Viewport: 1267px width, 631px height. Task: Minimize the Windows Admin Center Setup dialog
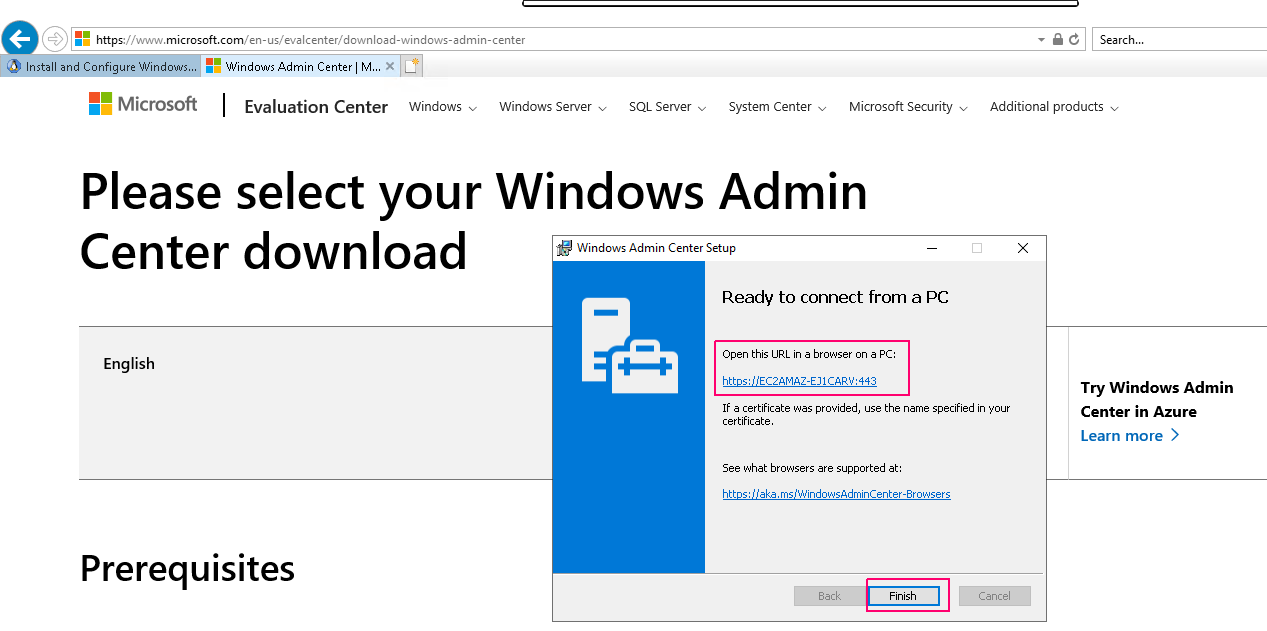932,248
